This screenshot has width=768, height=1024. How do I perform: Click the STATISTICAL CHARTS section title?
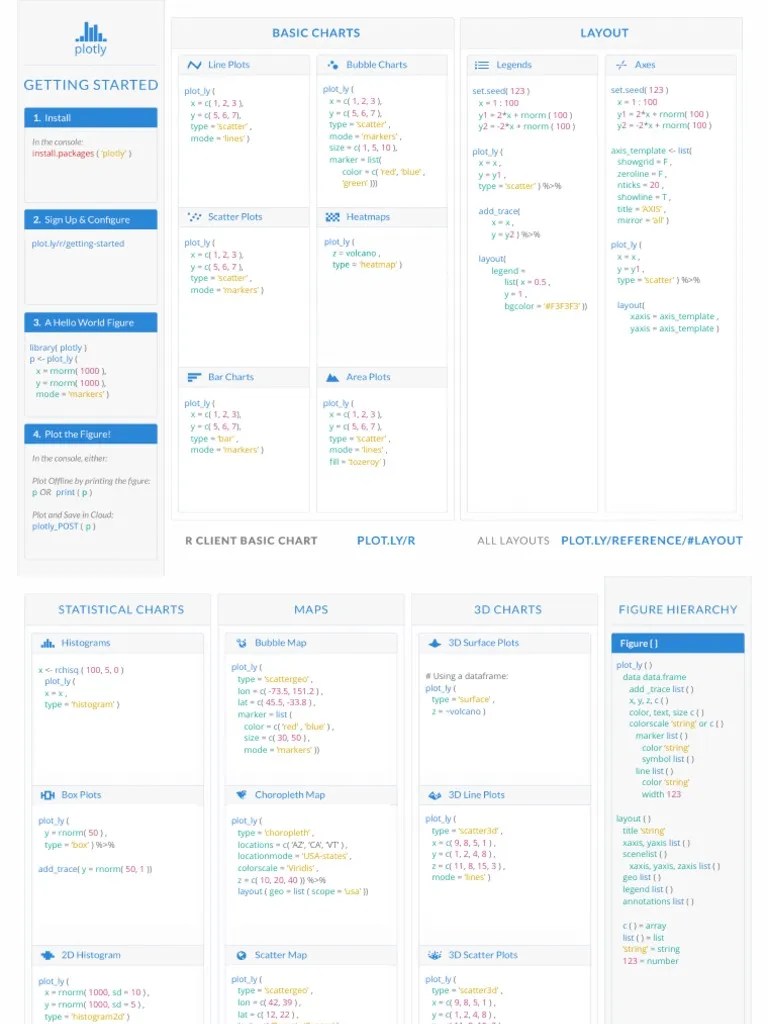[x=121, y=609]
